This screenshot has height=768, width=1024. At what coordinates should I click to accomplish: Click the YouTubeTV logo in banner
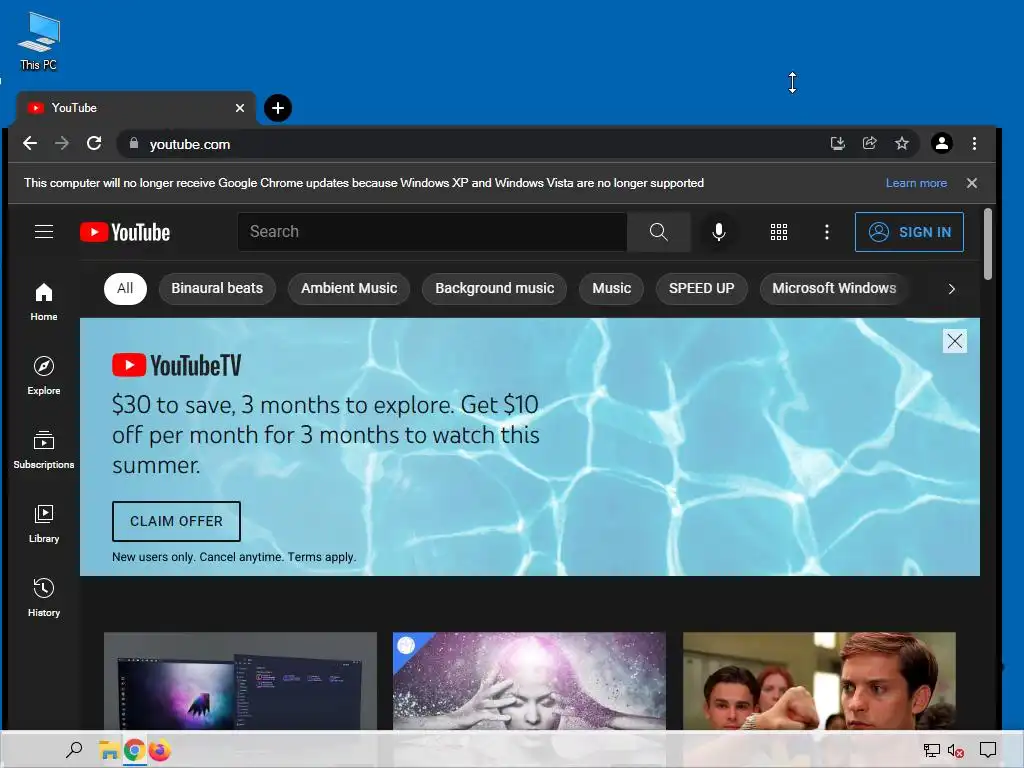(177, 365)
